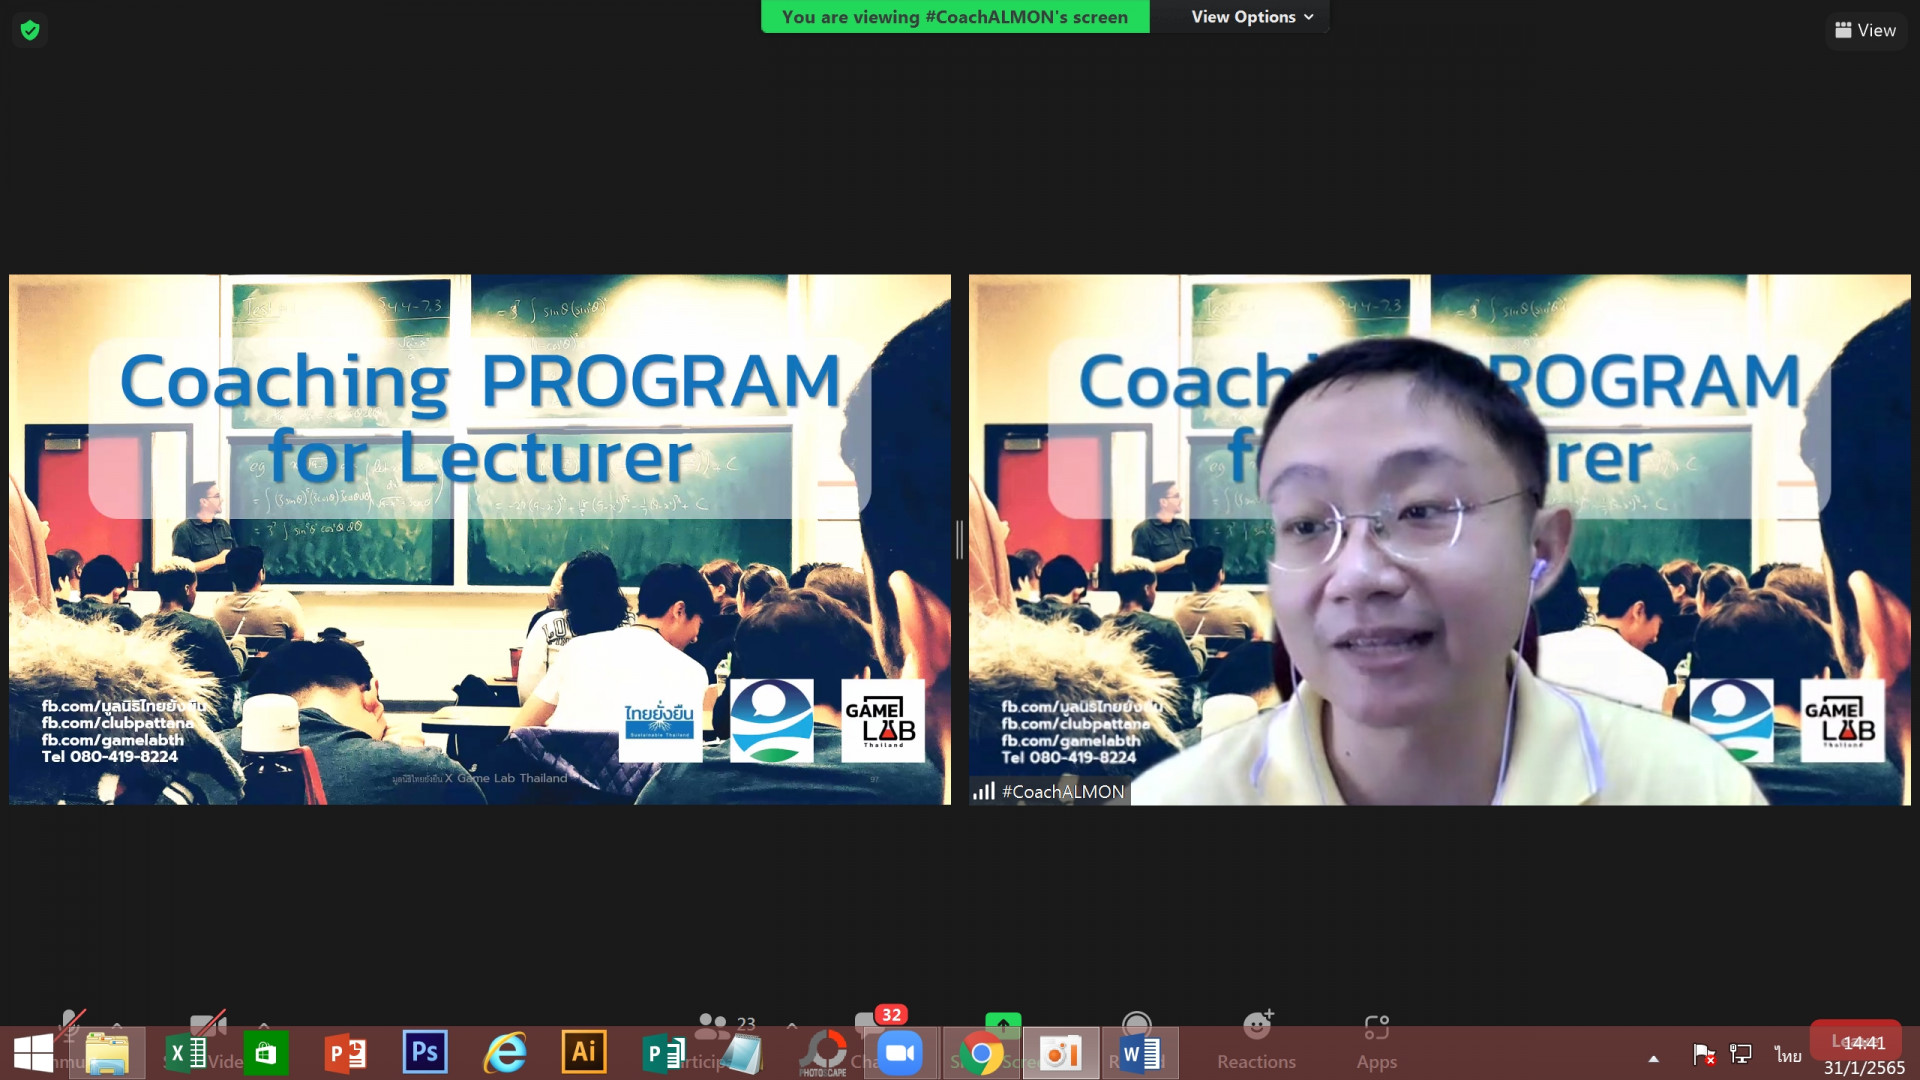
Task: Launch PowerPoint from the taskbar
Action: (x=345, y=1054)
